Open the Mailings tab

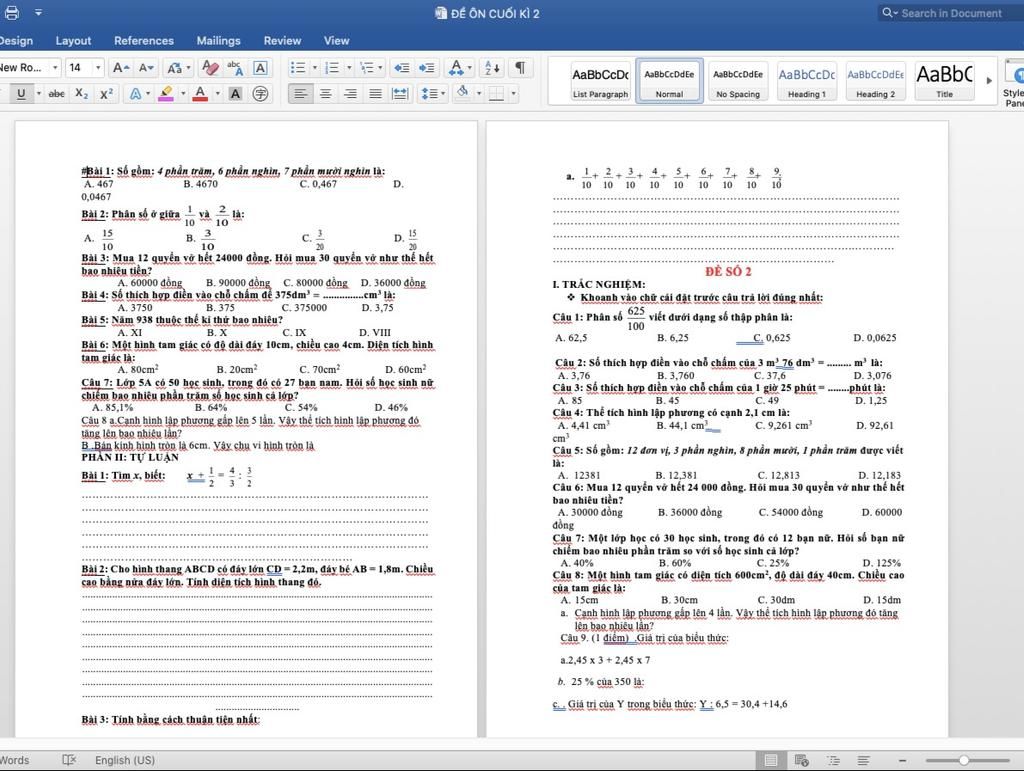pos(219,40)
